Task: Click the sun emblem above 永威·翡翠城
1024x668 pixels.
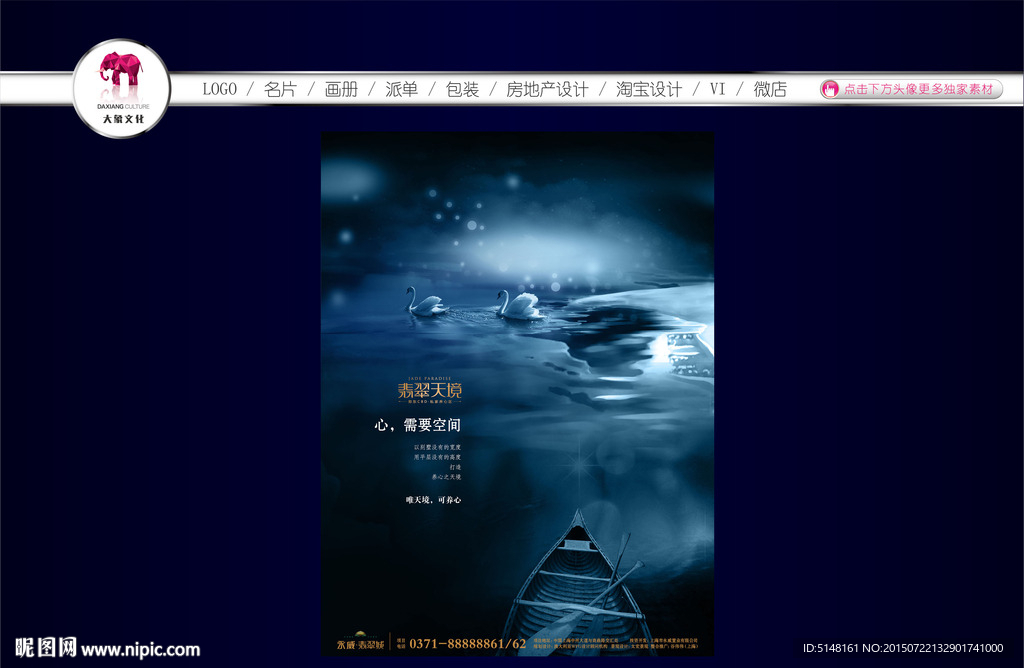Action: coord(361,631)
